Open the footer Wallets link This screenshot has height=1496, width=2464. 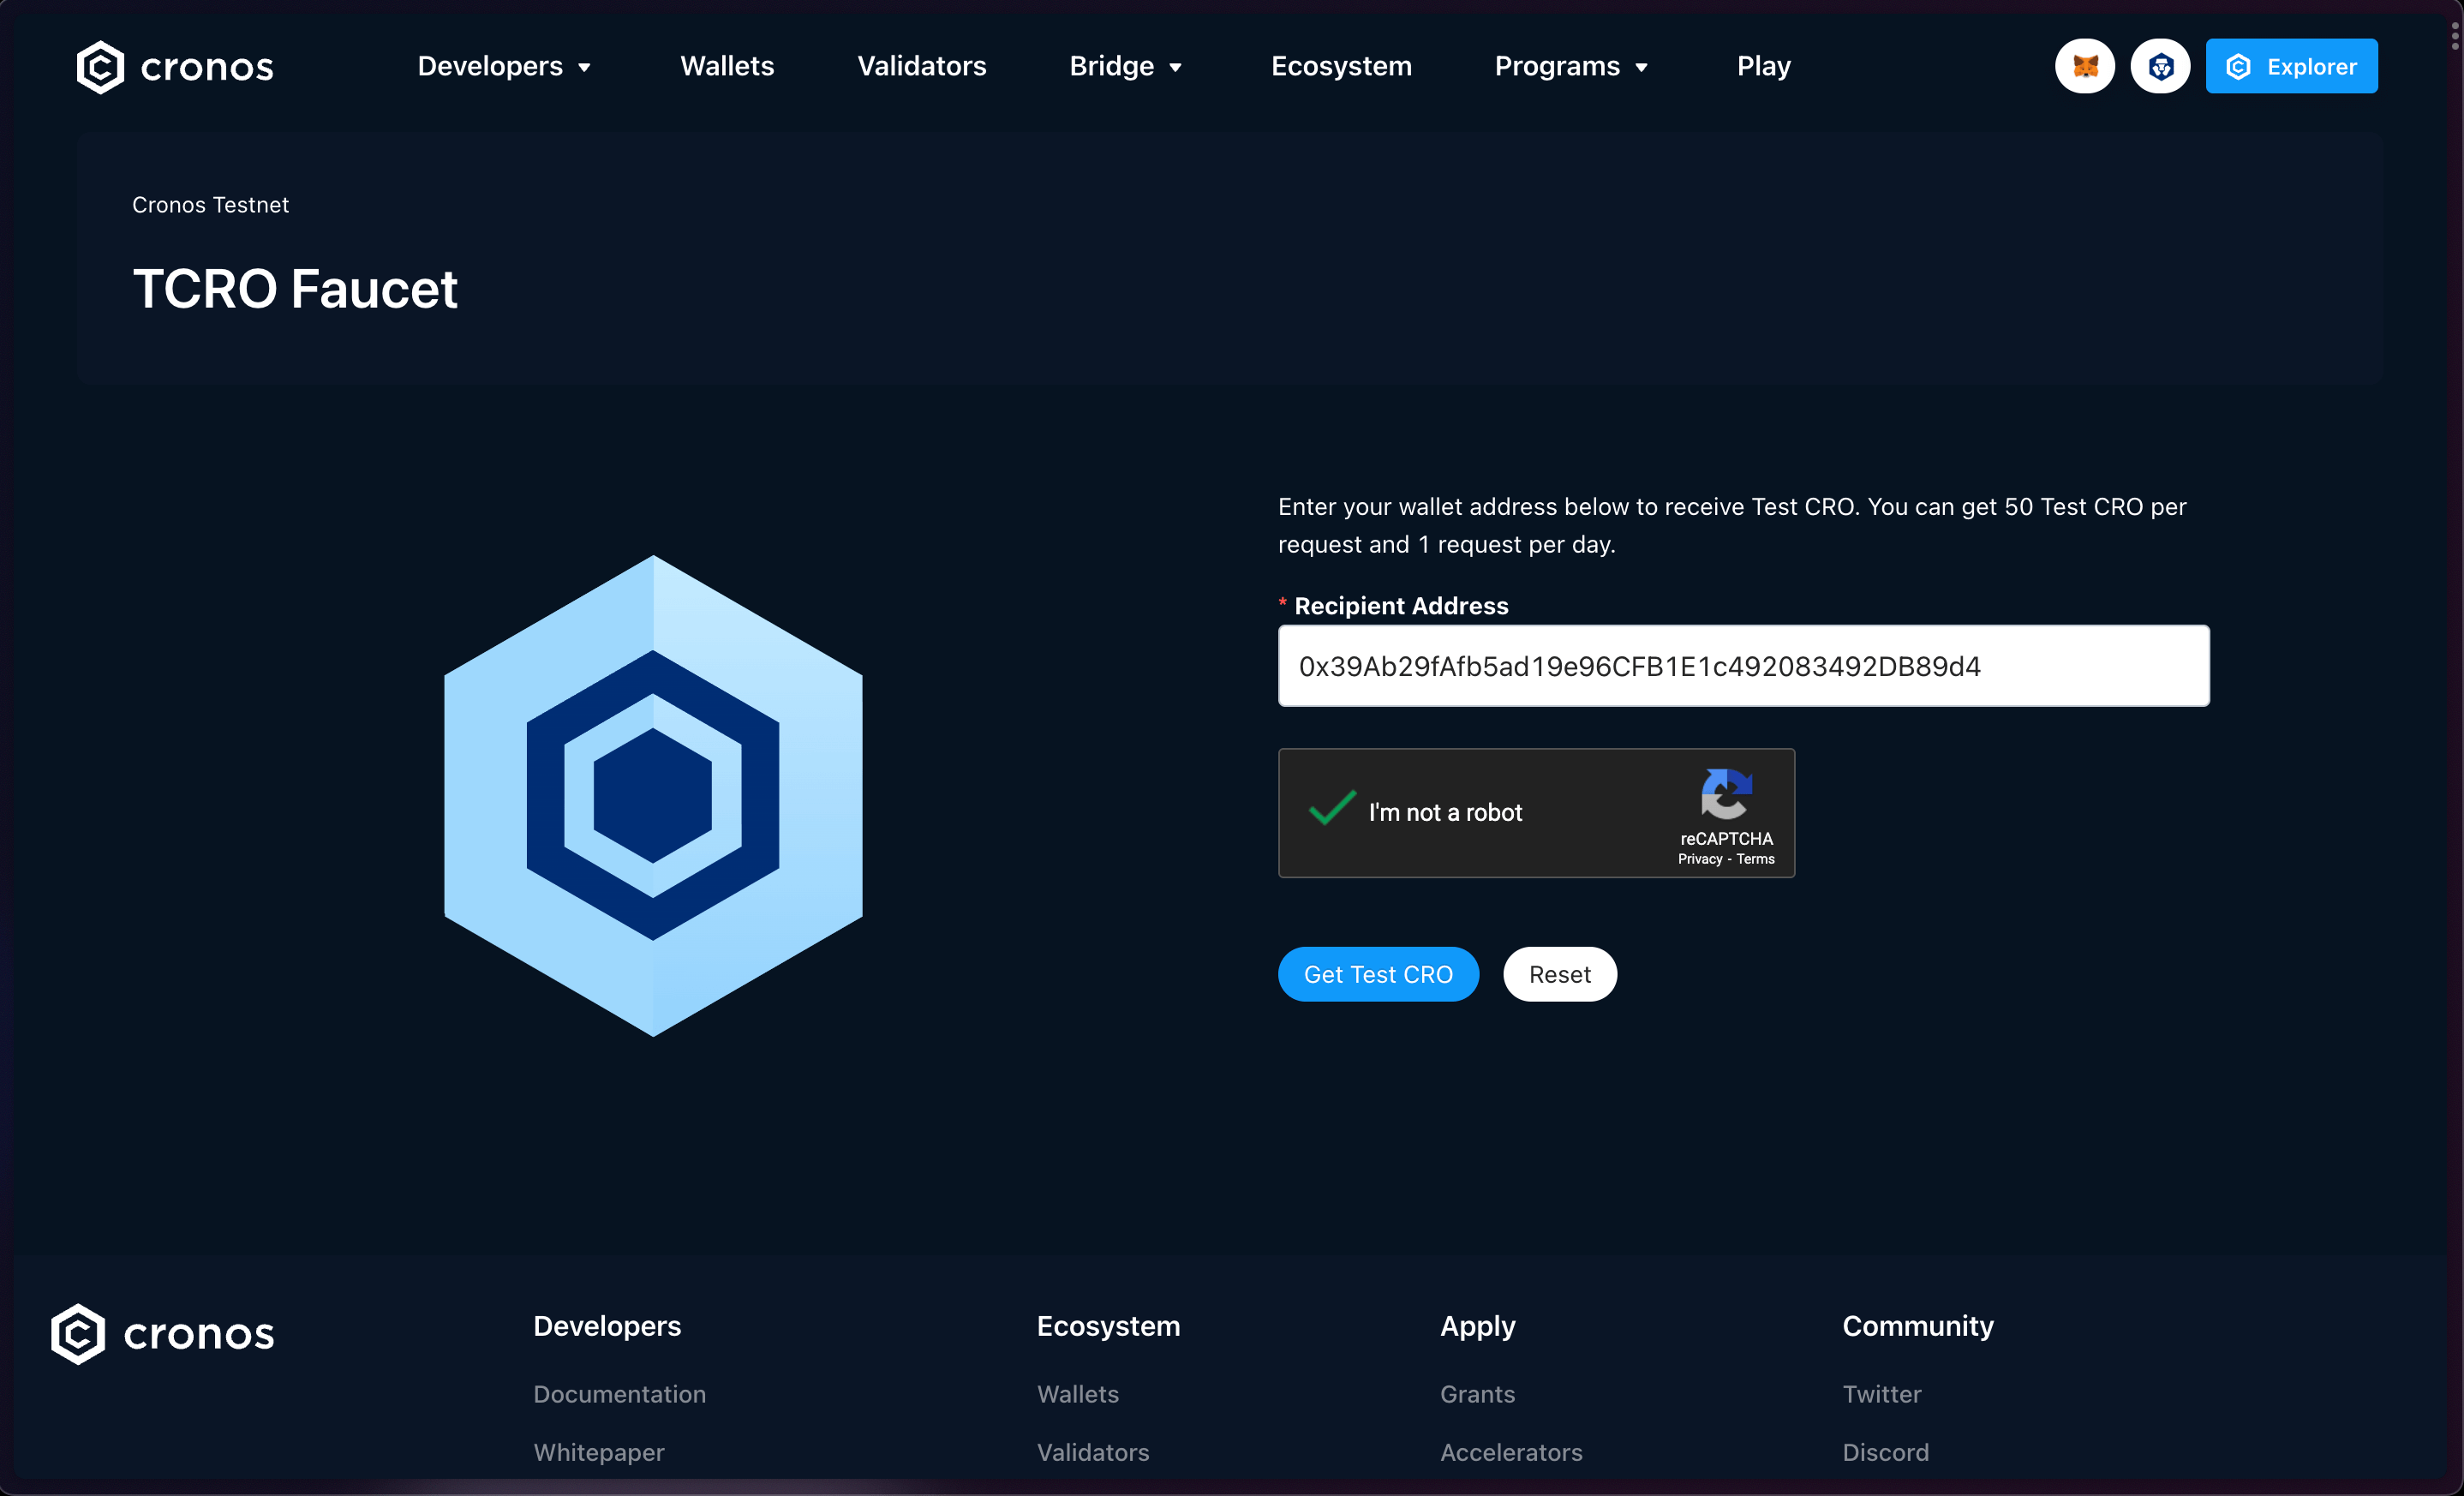tap(1077, 1394)
